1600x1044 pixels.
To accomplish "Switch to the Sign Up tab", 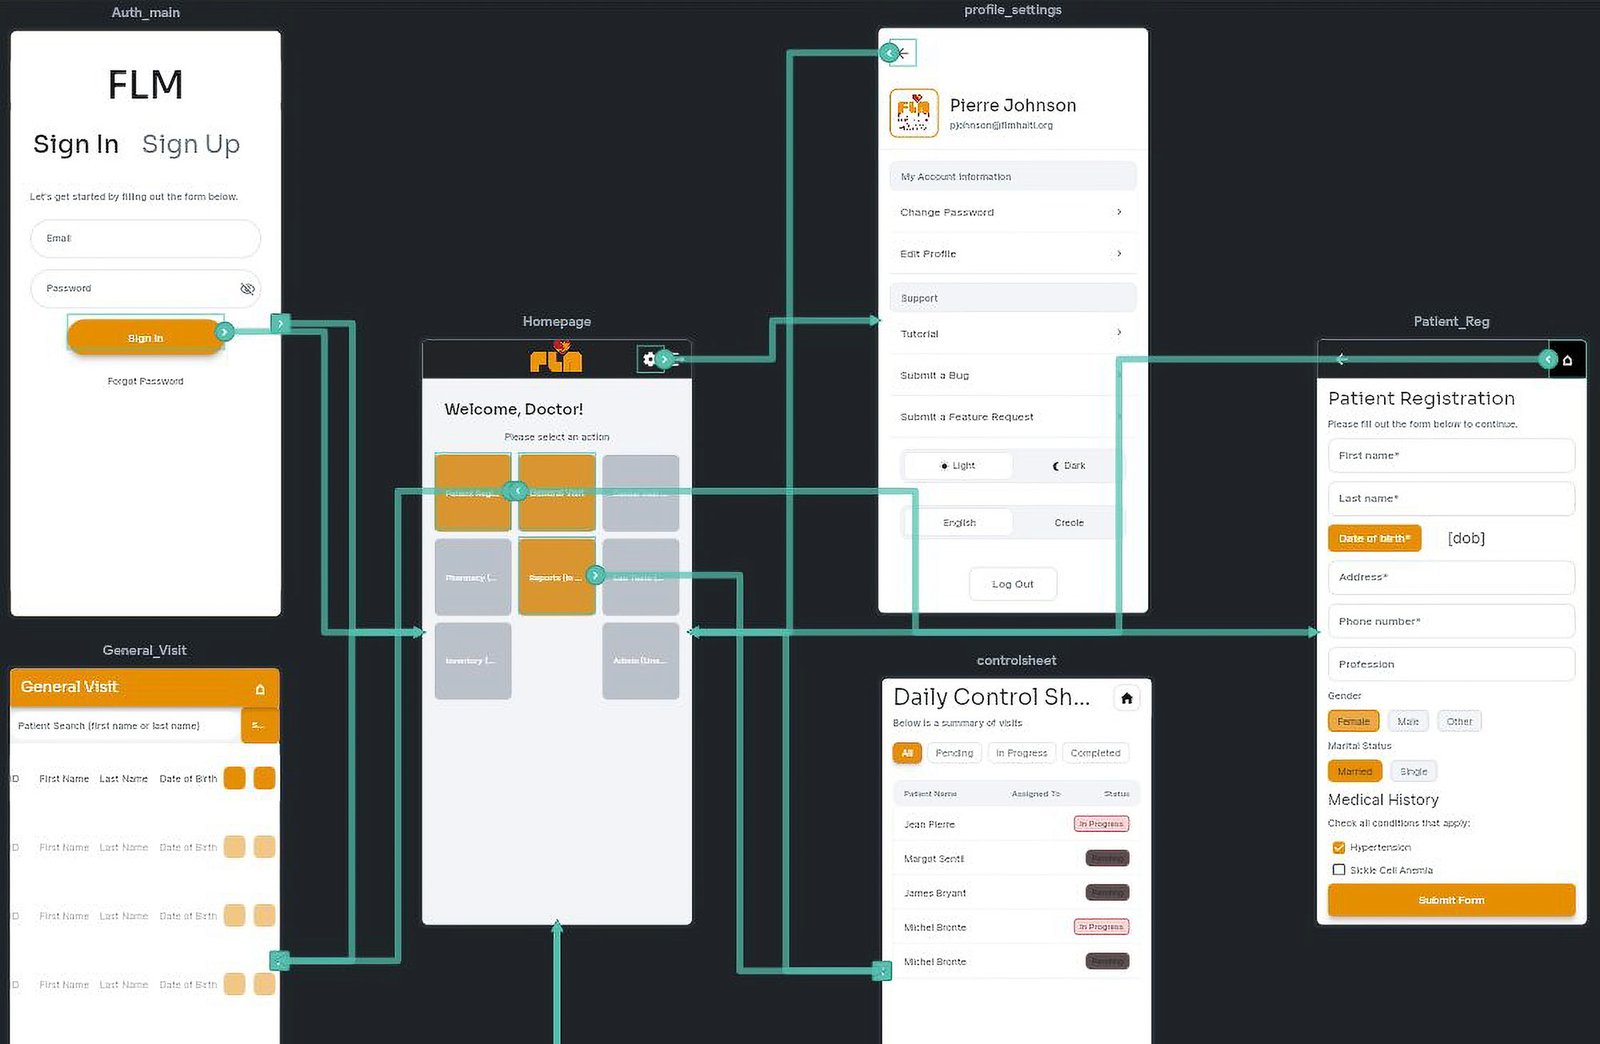I will pos(191,144).
